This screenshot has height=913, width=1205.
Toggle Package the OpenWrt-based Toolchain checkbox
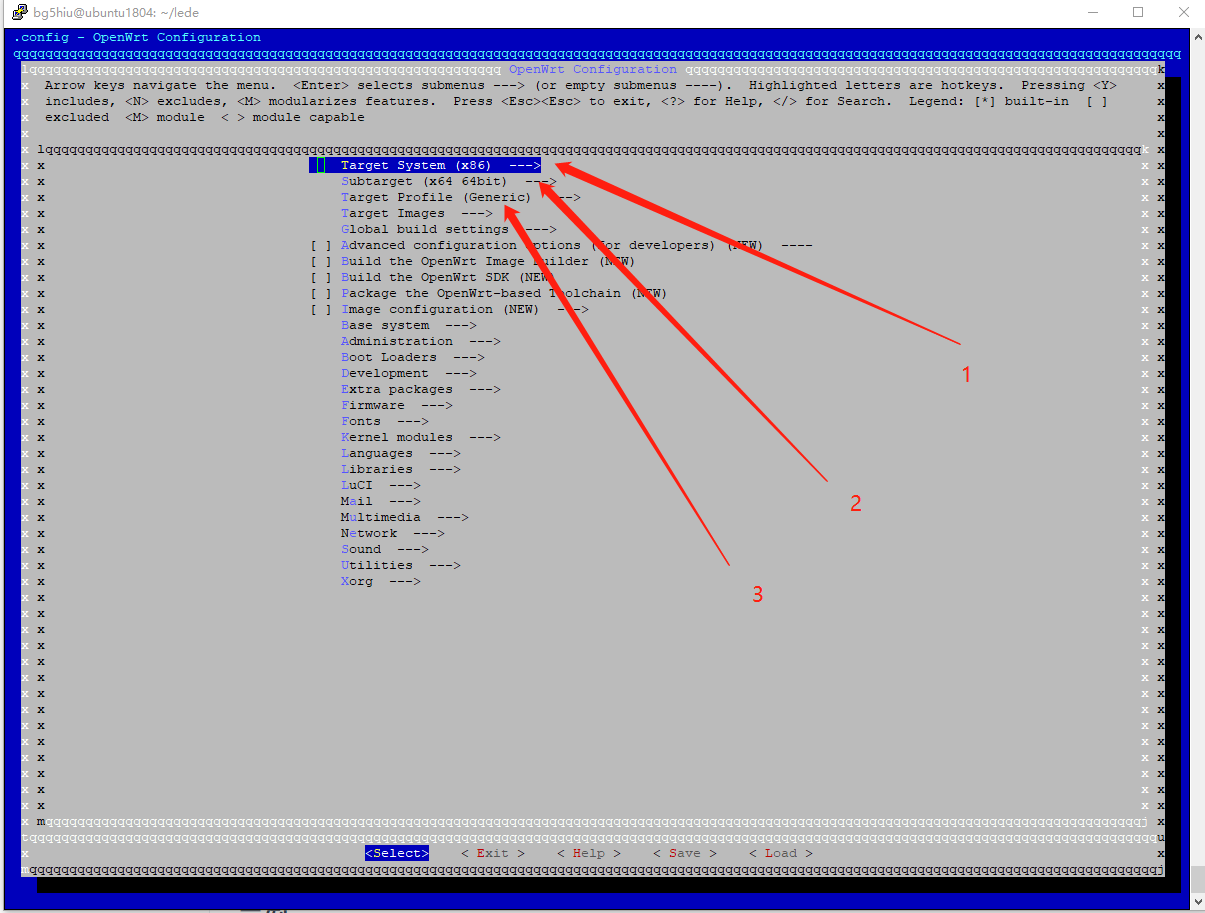point(321,294)
